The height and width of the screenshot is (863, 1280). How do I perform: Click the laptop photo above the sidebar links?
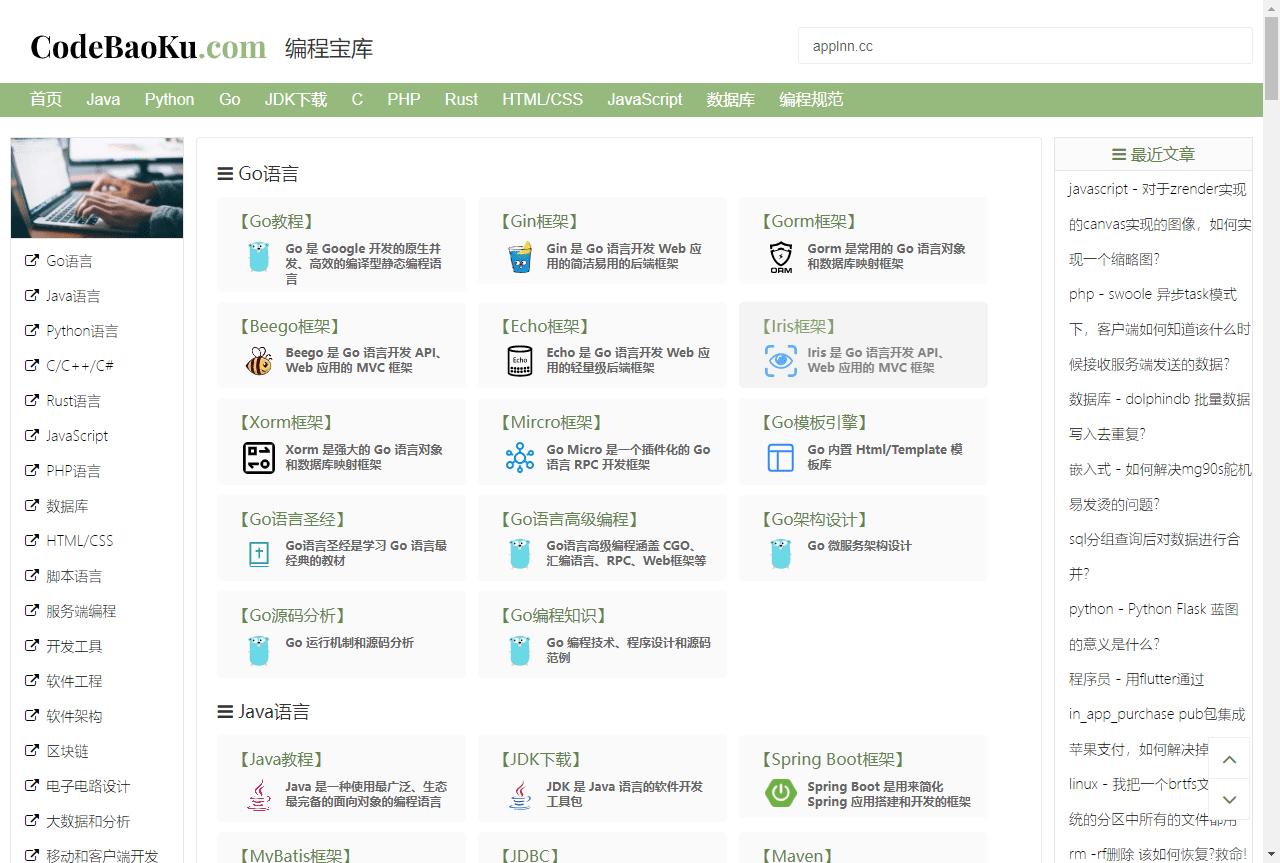[96, 187]
